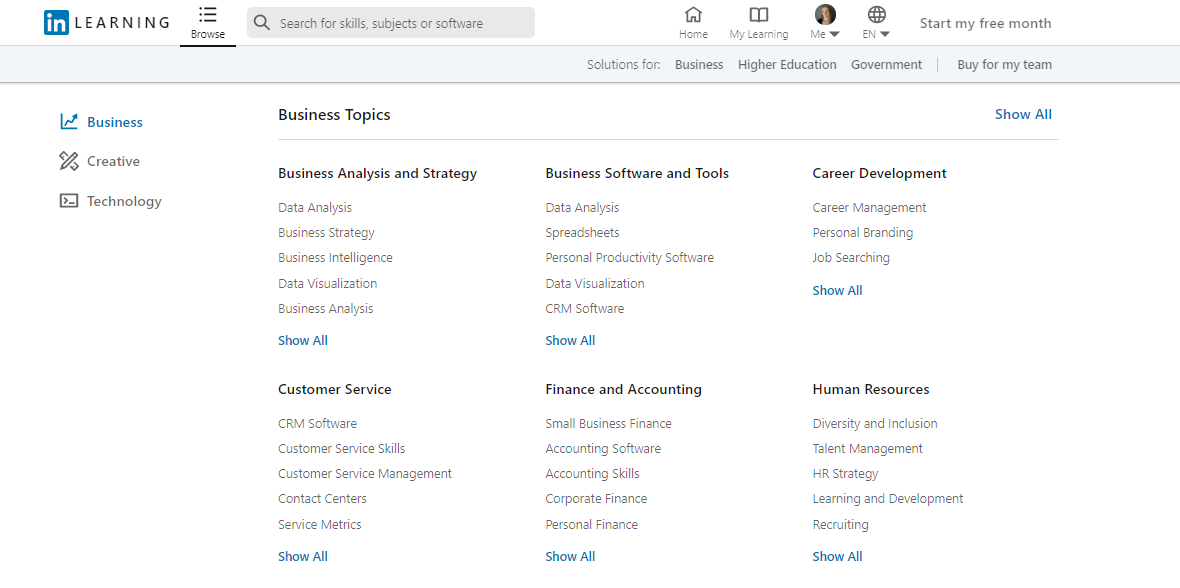Open Customer Service Skills topic

(x=342, y=449)
